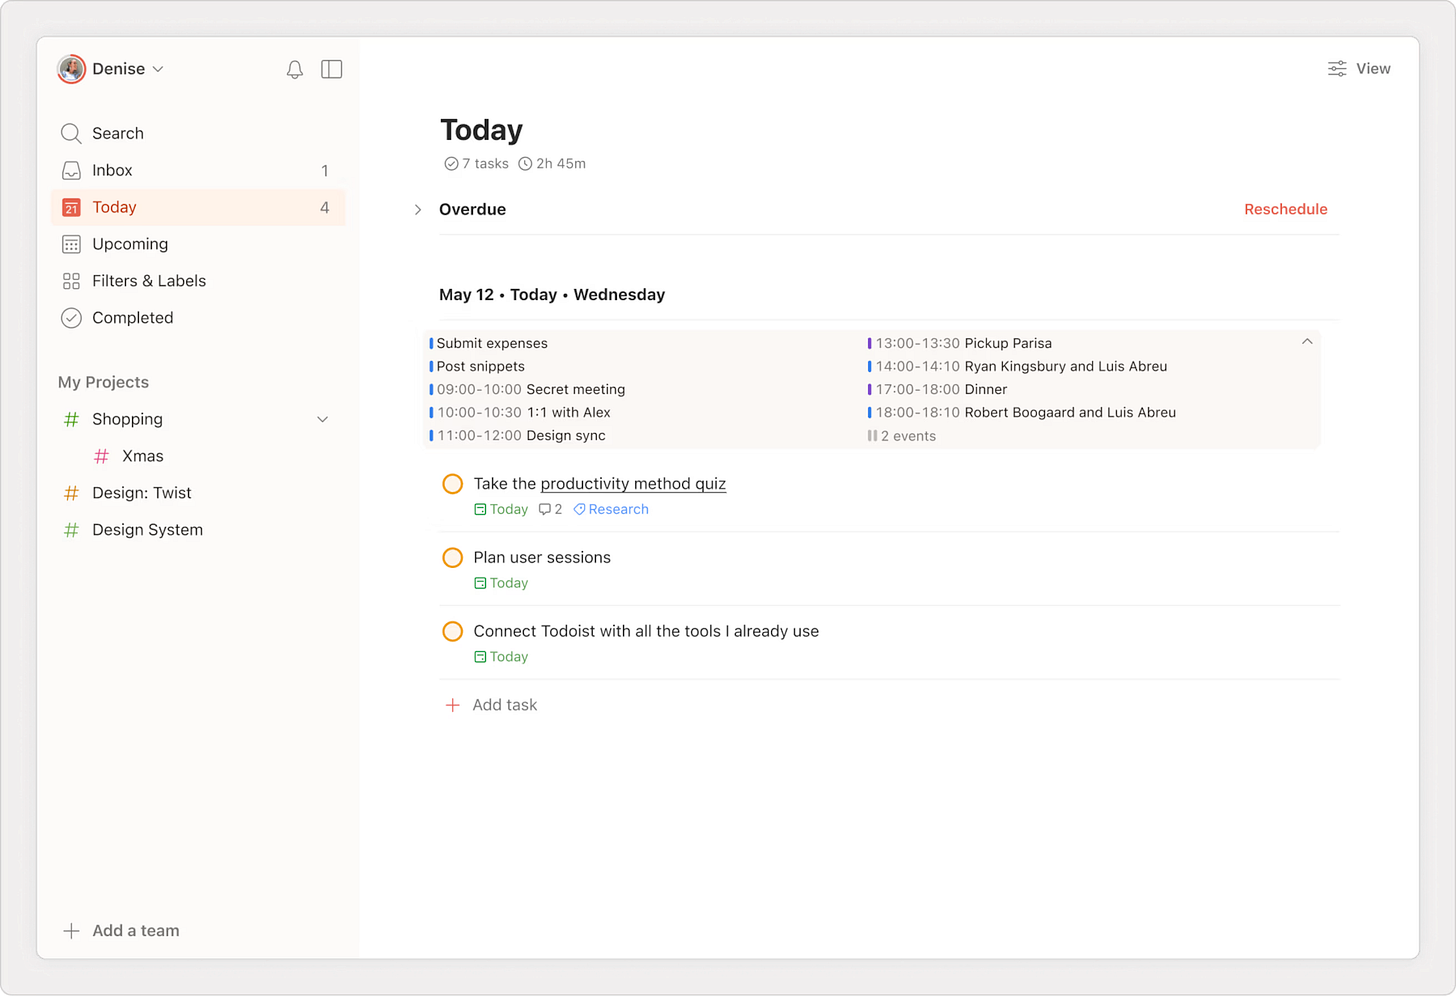Viewport: 1456px width, 996px height.
Task: Open the View options
Action: (x=1358, y=68)
